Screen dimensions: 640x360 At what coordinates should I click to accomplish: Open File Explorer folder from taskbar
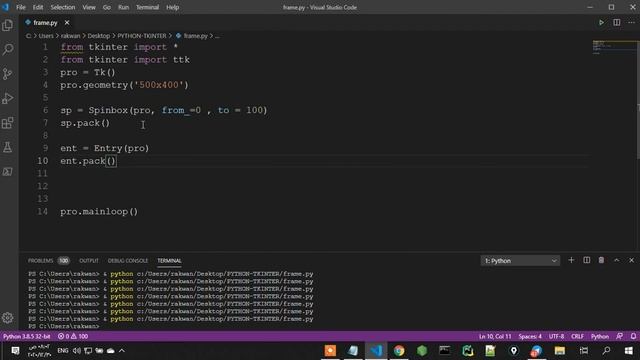click(x=560, y=351)
